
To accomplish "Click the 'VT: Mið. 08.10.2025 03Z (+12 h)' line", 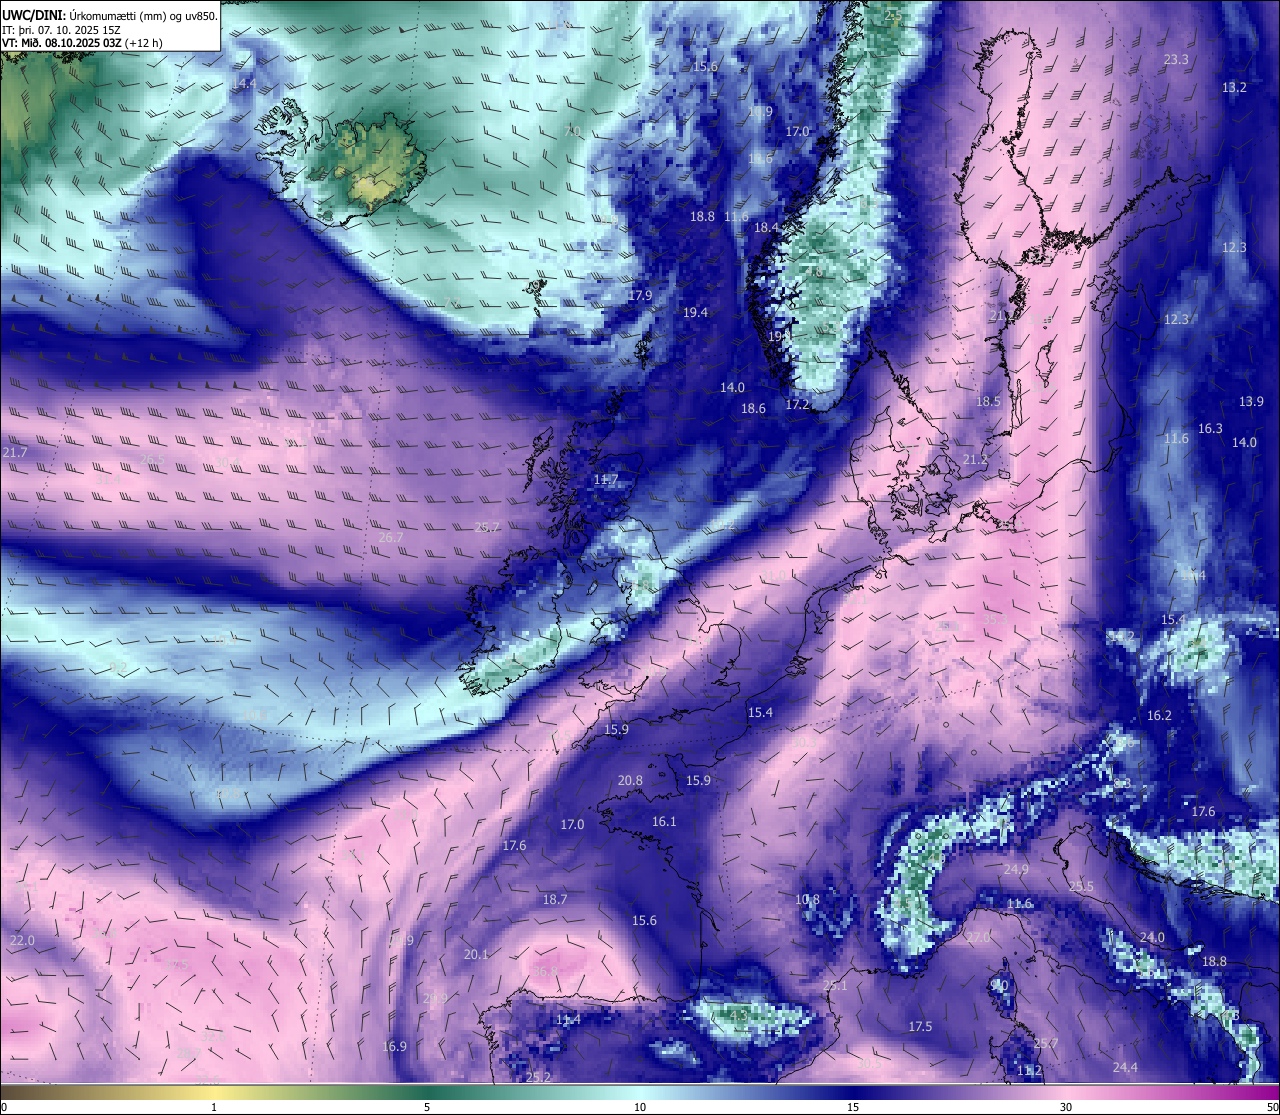I will click(82, 43).
